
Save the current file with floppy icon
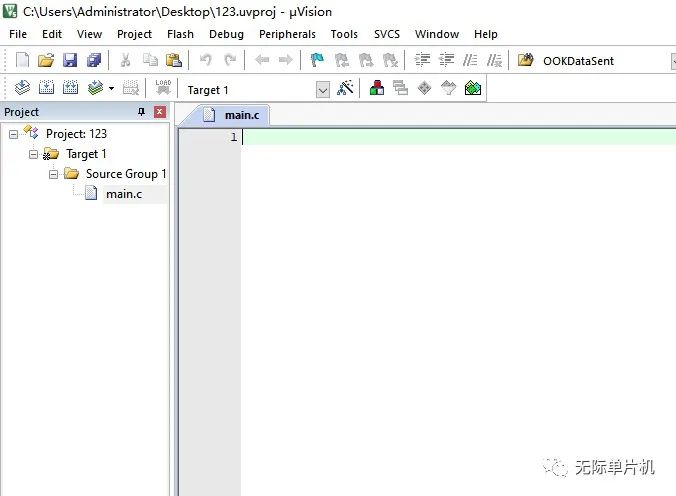click(69, 60)
